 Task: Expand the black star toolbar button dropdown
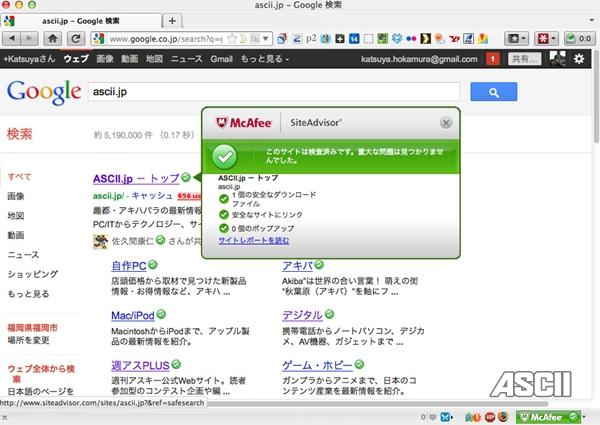coord(524,39)
